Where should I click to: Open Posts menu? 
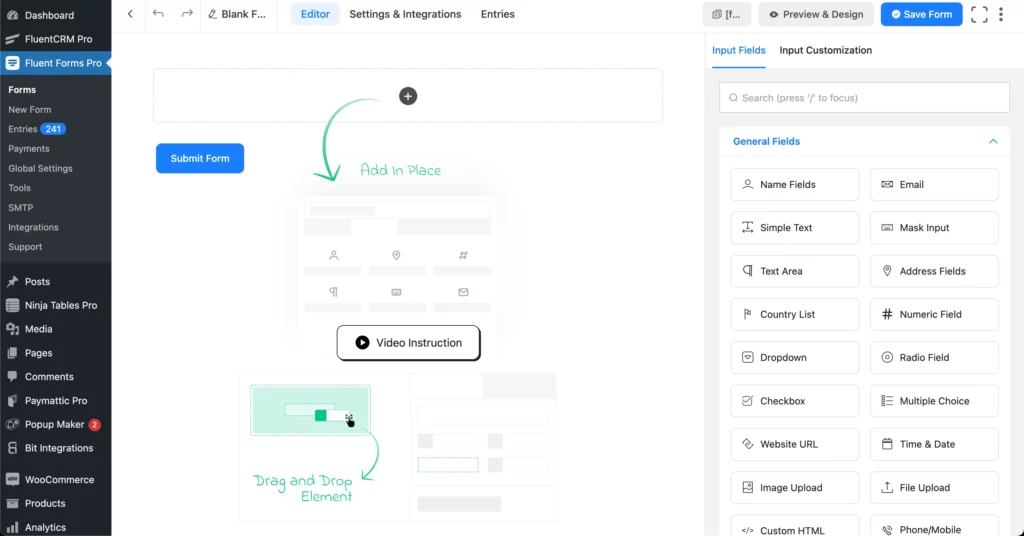point(56,281)
